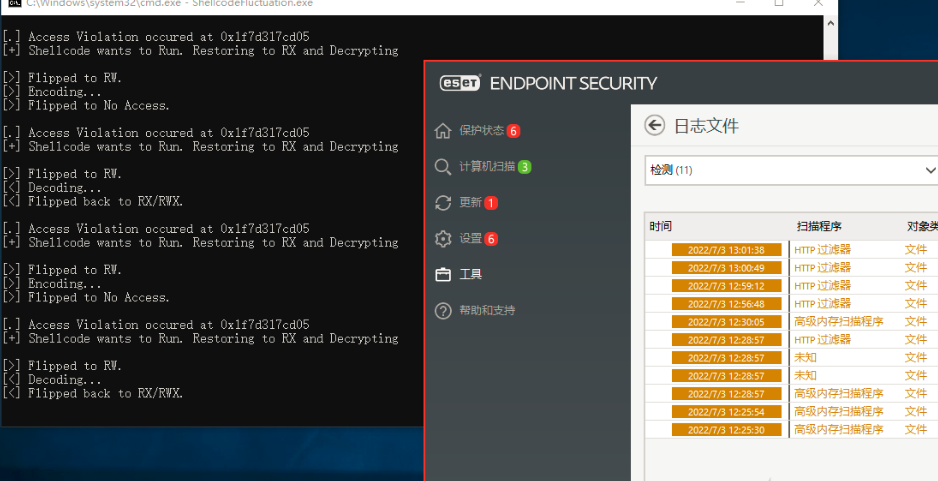938x481 pixels.
Task: Click the refresh icon beside 更新
Action: click(x=443, y=203)
